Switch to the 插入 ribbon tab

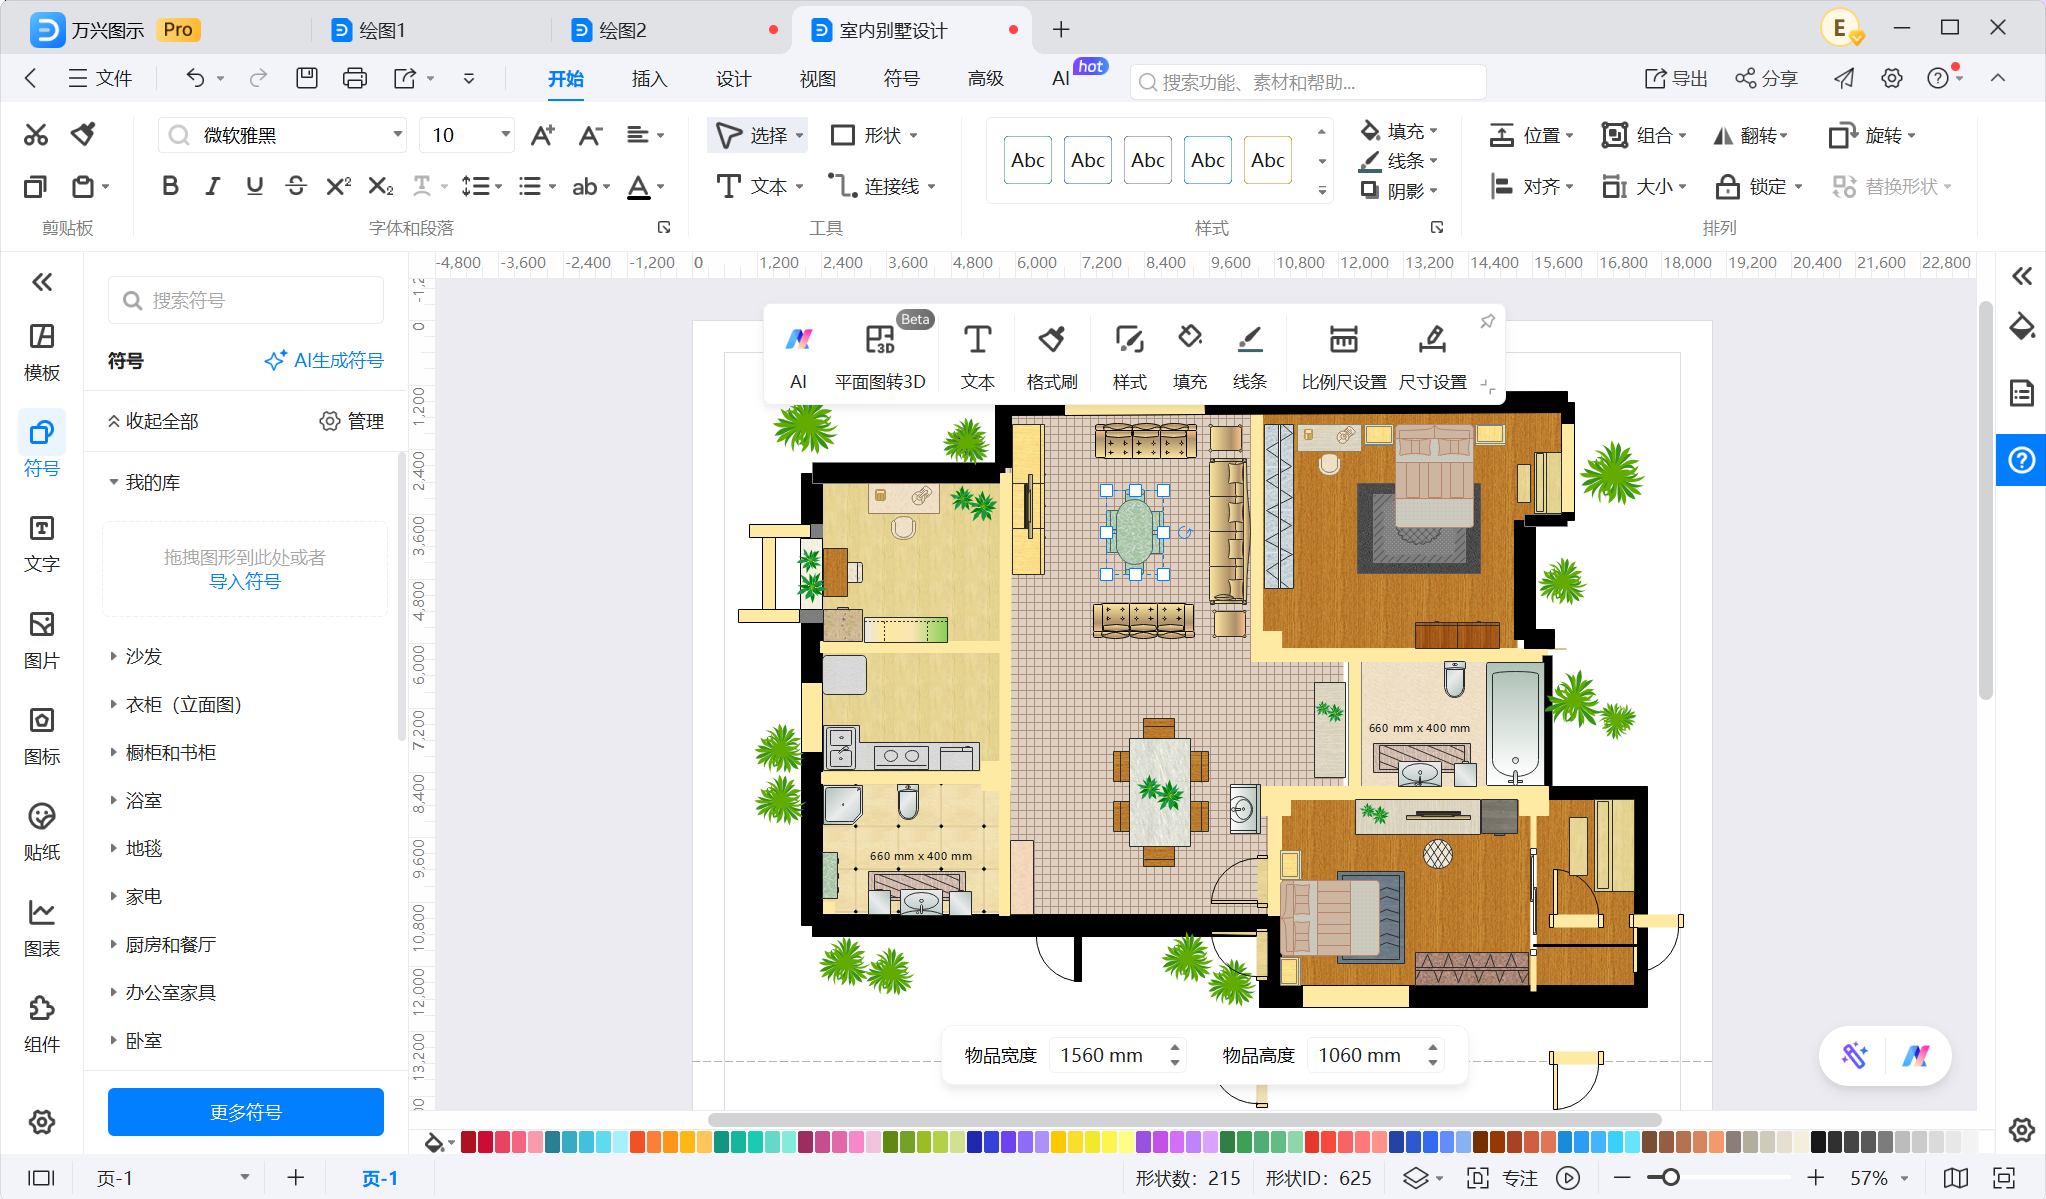click(649, 78)
